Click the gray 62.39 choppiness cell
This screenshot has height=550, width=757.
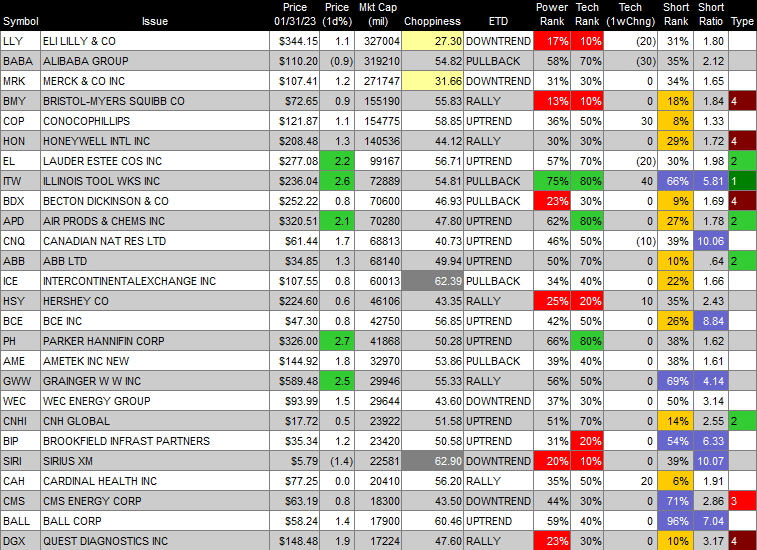433,281
